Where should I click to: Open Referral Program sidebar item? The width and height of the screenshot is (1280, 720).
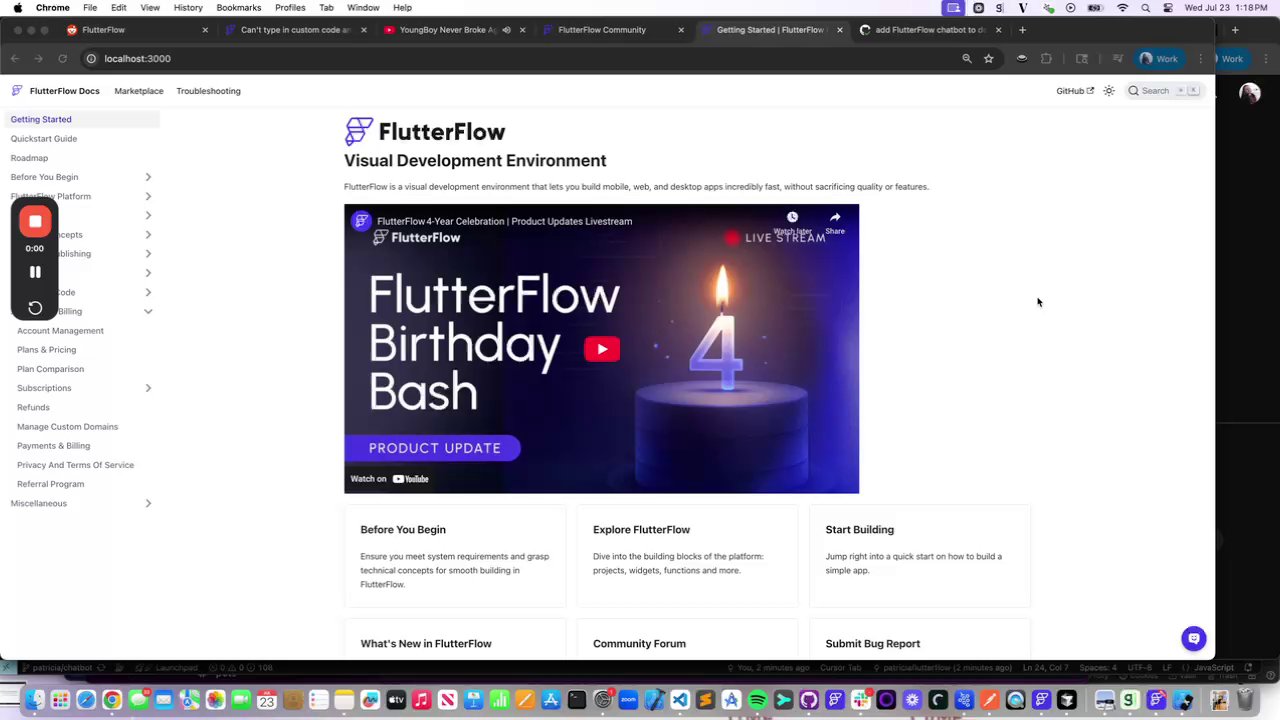tap(50, 484)
